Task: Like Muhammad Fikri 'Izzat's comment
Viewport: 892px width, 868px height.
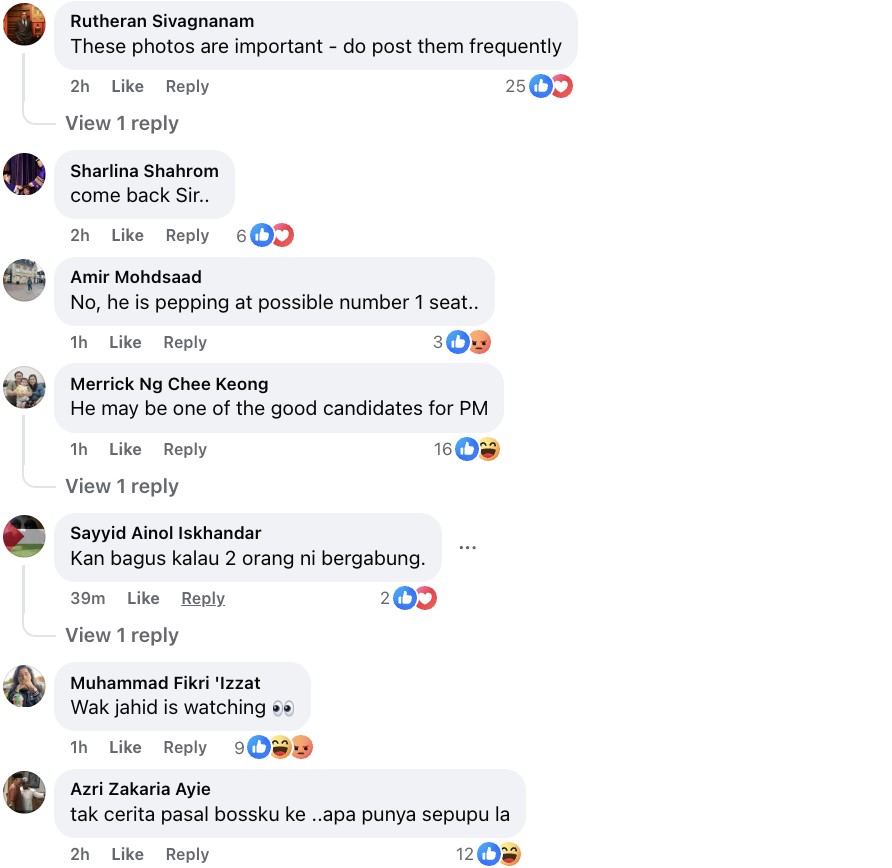Action: pyautogui.click(x=125, y=748)
